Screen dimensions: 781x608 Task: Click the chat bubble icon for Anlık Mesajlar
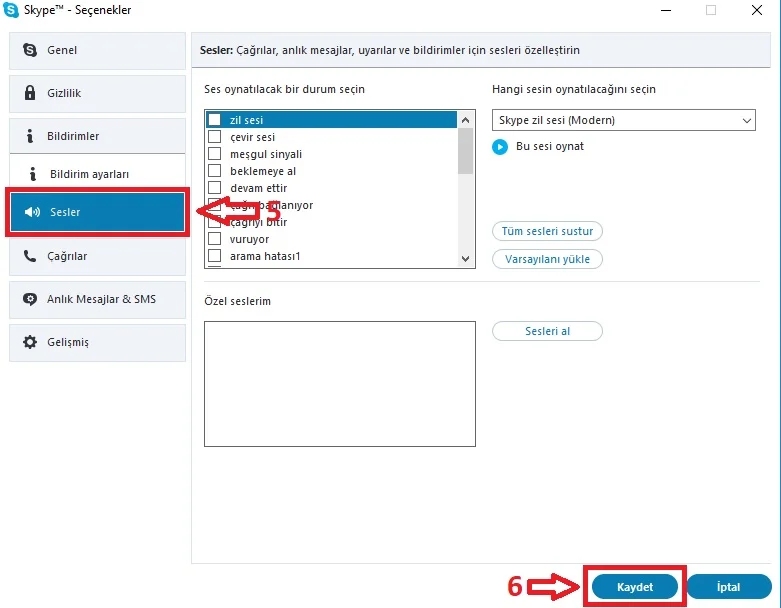[x=29, y=299]
